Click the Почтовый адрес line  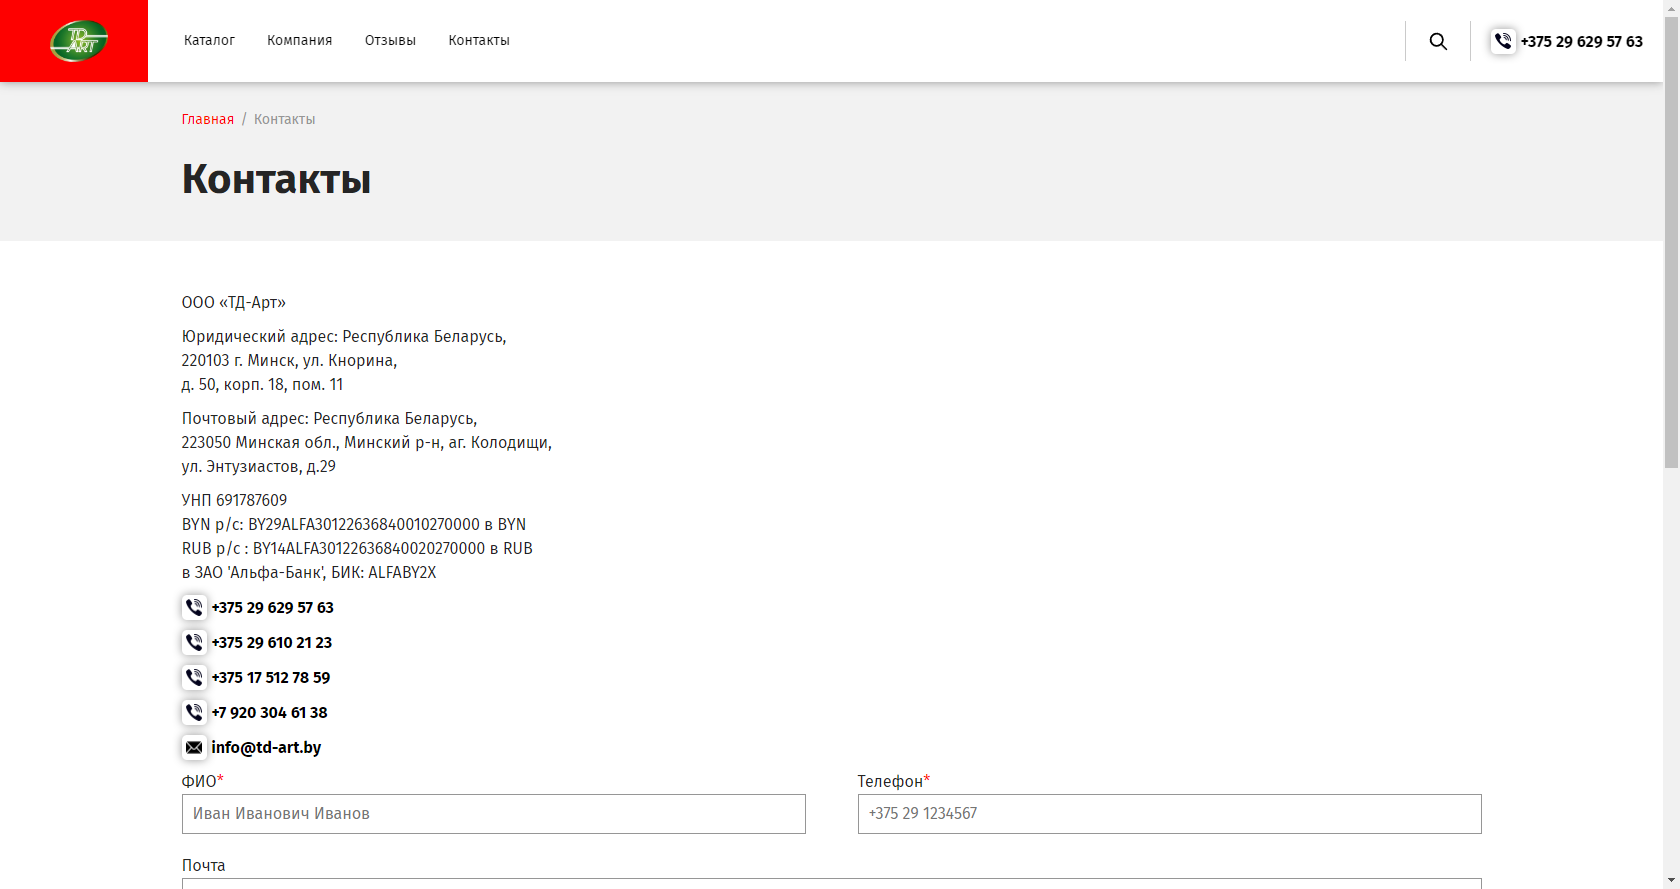pyautogui.click(x=330, y=418)
